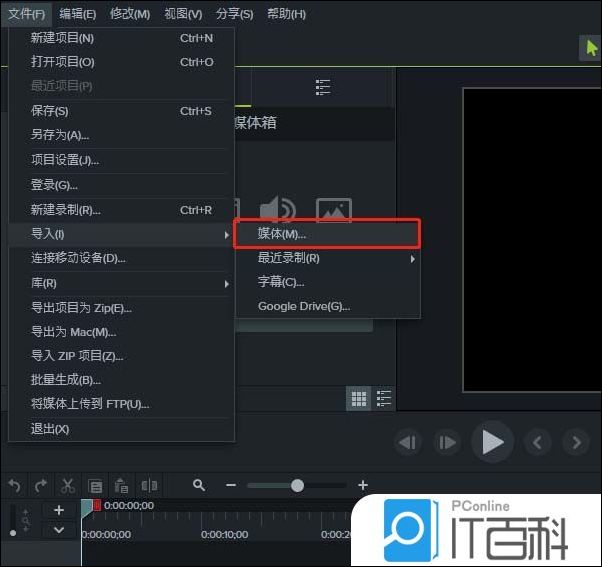
Task: Select 媒体(M)... in the import submenu
Action: coord(327,234)
